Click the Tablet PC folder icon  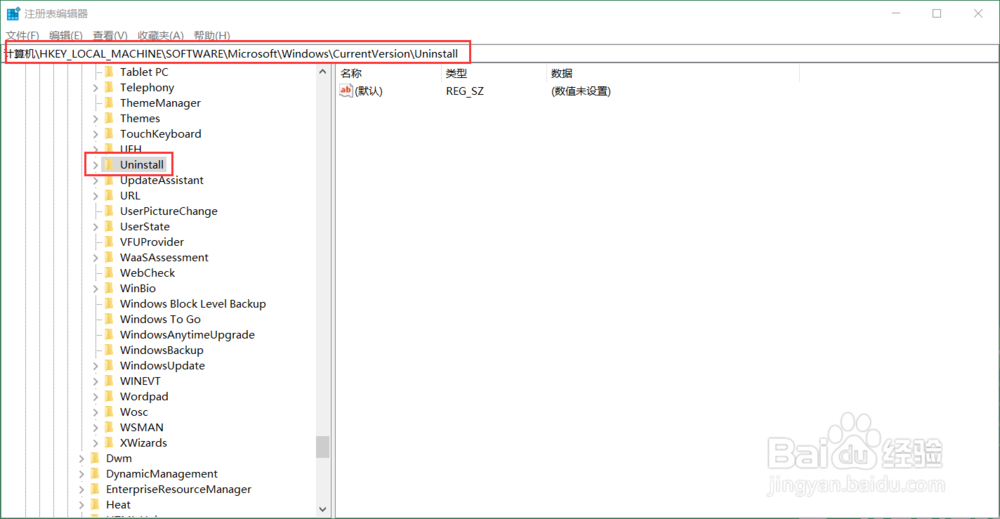click(x=109, y=72)
